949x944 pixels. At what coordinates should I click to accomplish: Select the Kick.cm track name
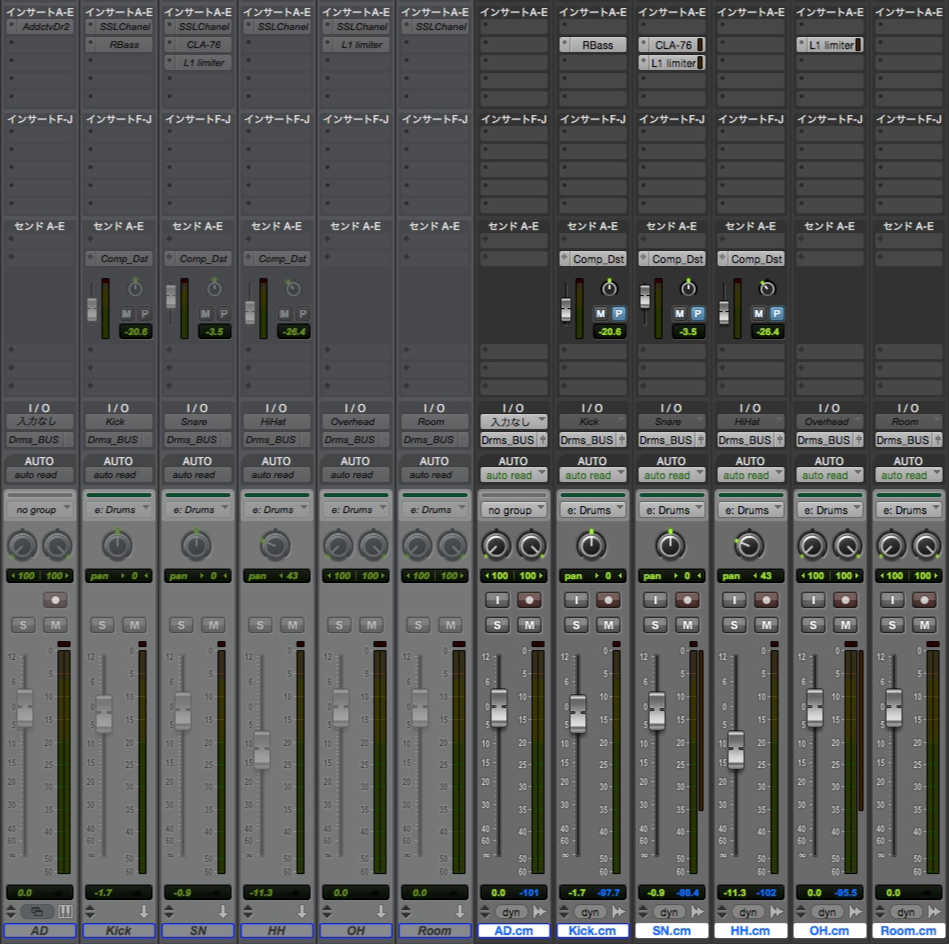(592, 931)
